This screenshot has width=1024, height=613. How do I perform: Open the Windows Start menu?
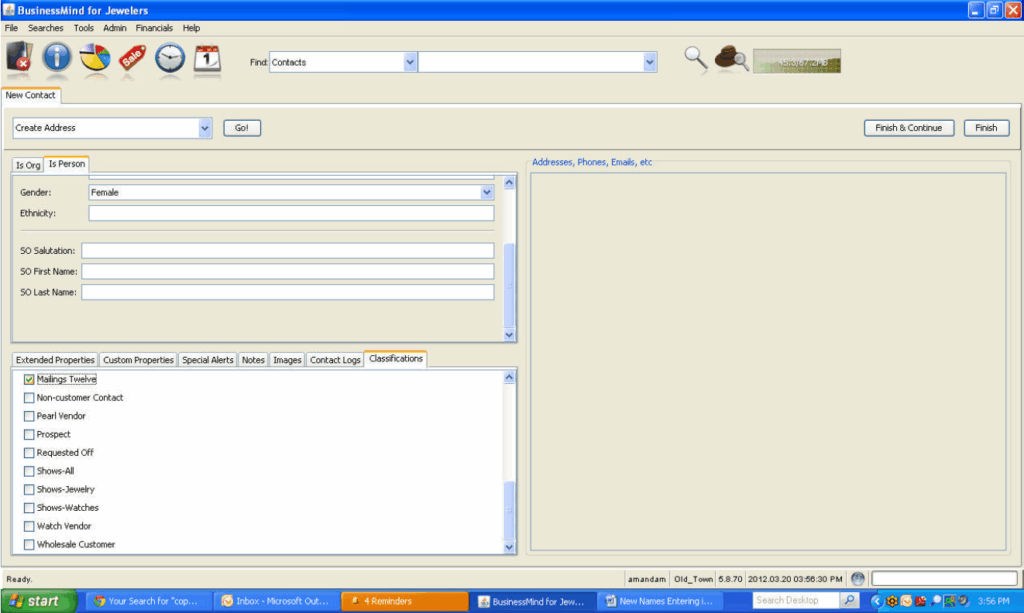pyautogui.click(x=38, y=601)
